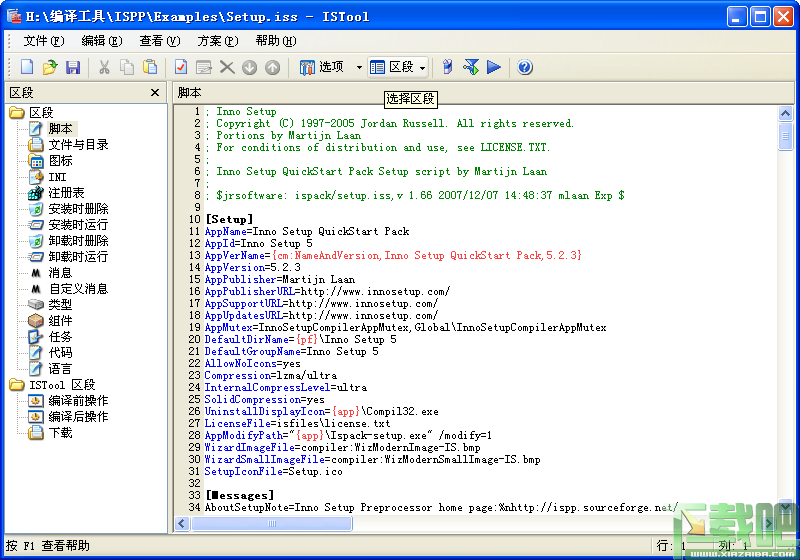Select 自定义消息 in the tree
This screenshot has height=560, width=800.
pos(78,289)
